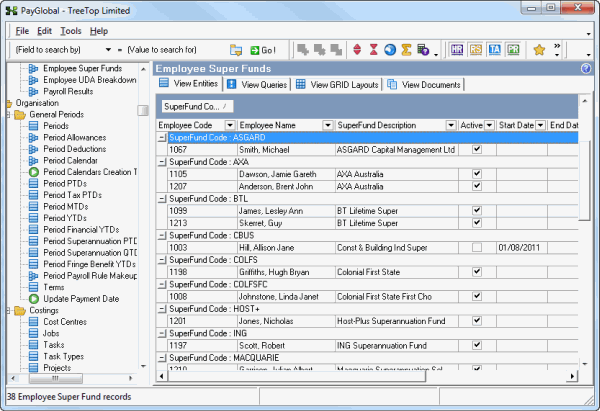Screen dimensions: 600x411
Task: Click the PR module toolbar icon
Action: click(513, 49)
